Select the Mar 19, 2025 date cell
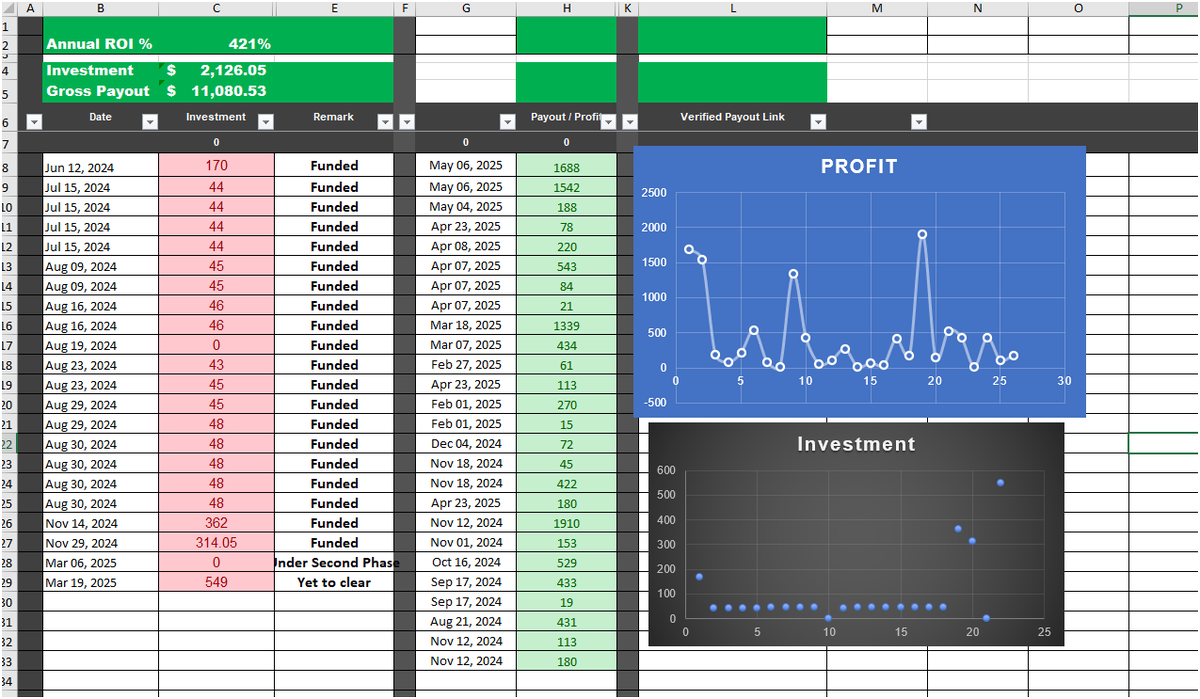The width and height of the screenshot is (1200, 699). click(x=100, y=582)
